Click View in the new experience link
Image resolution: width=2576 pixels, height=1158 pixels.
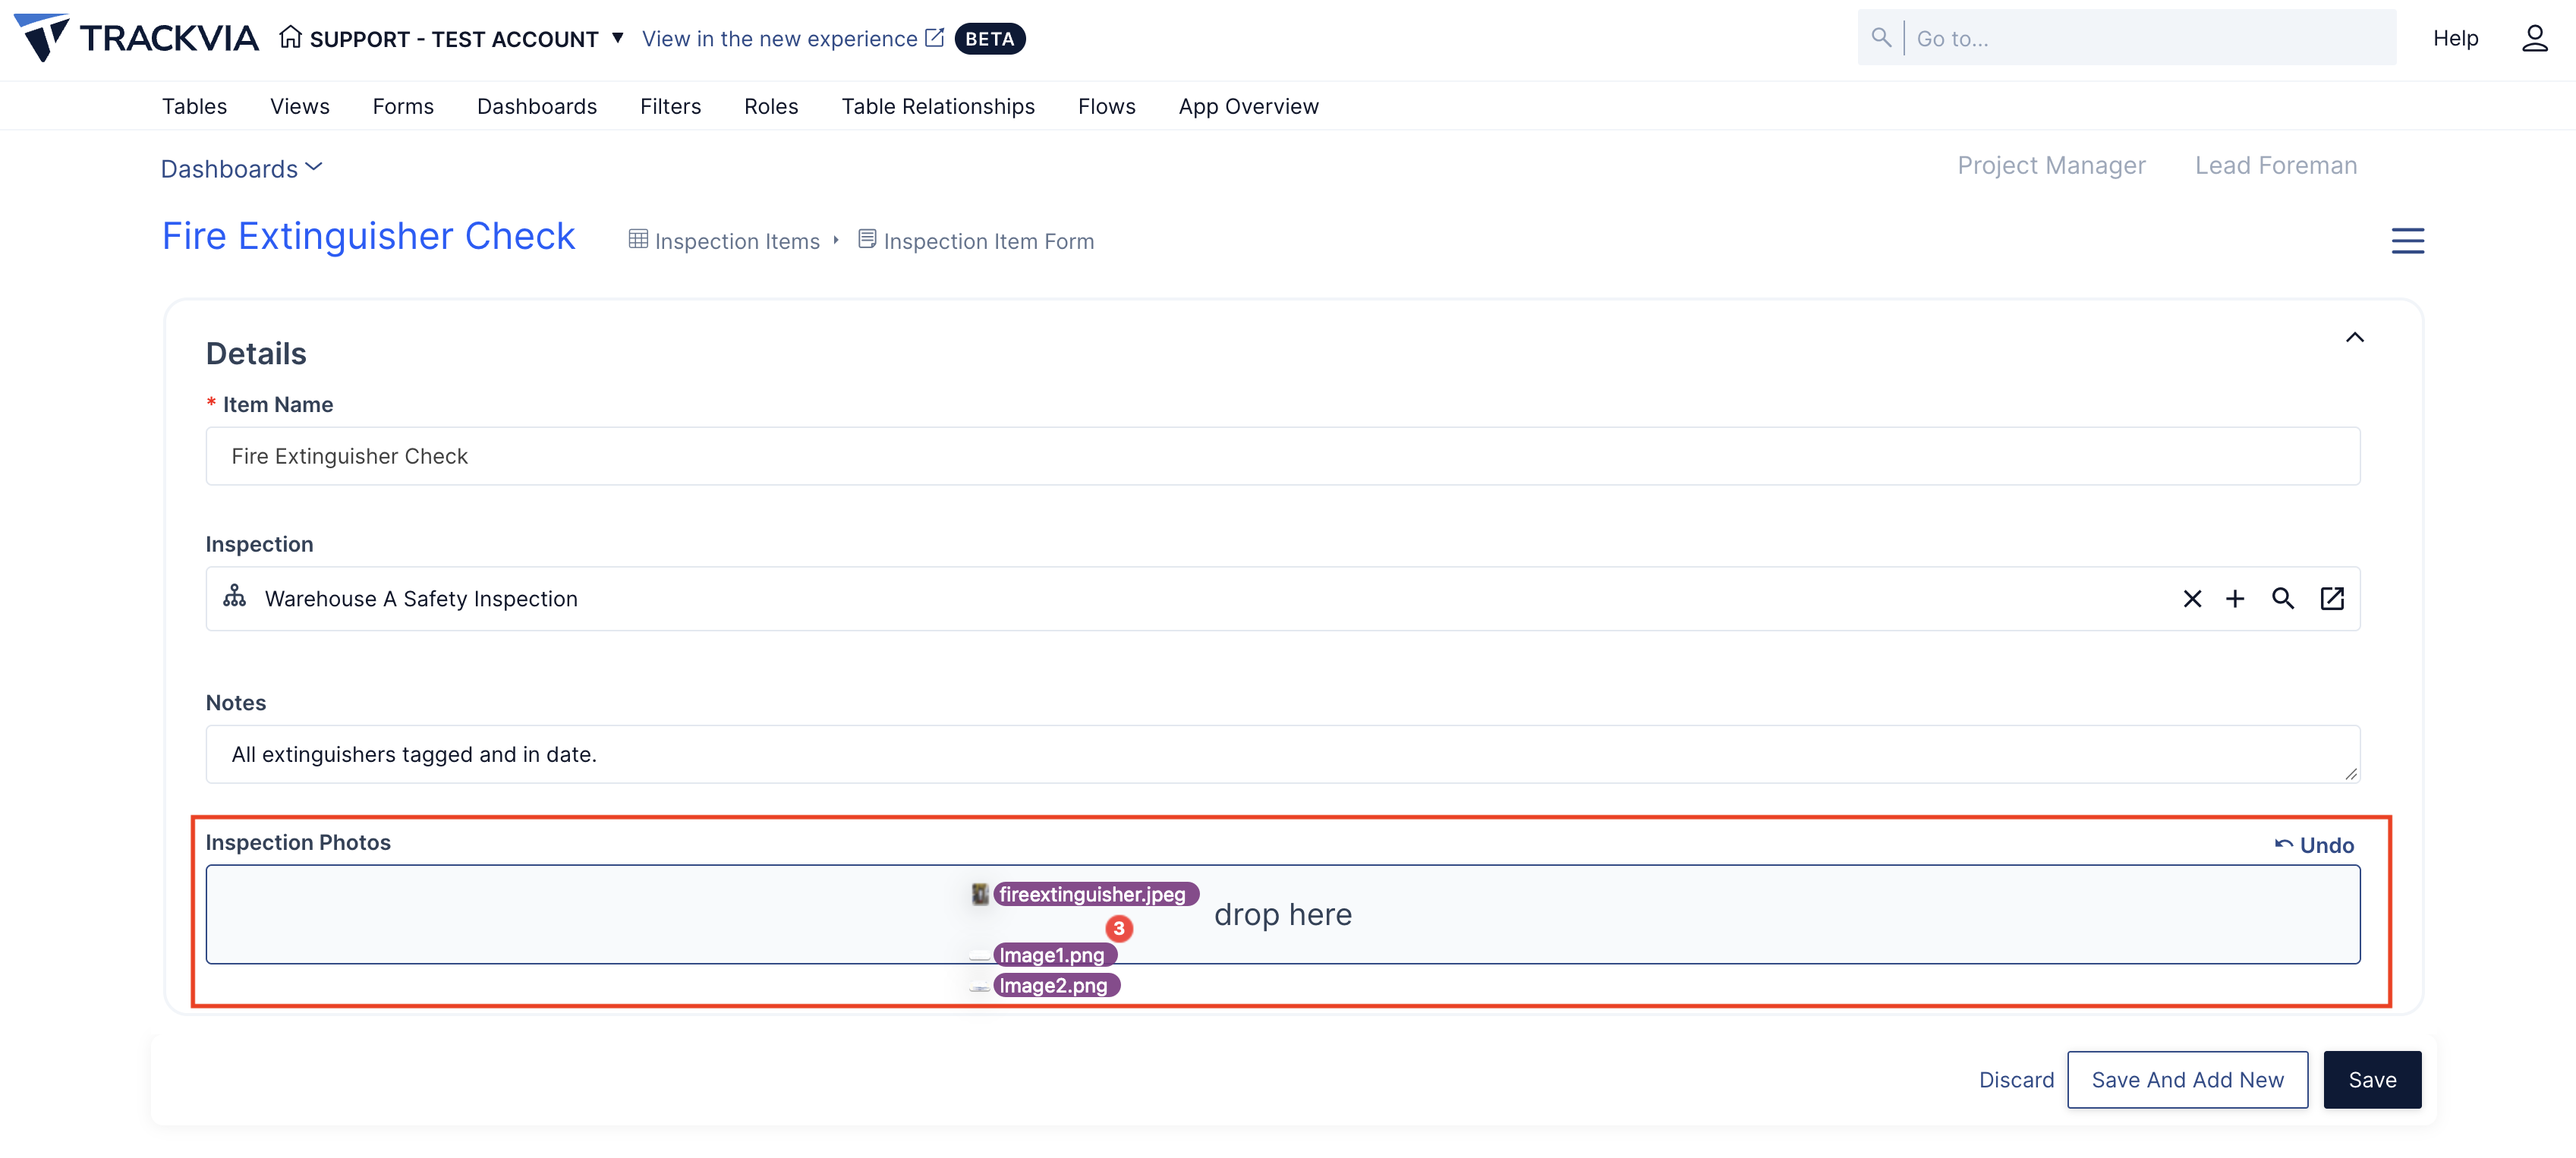click(779, 39)
